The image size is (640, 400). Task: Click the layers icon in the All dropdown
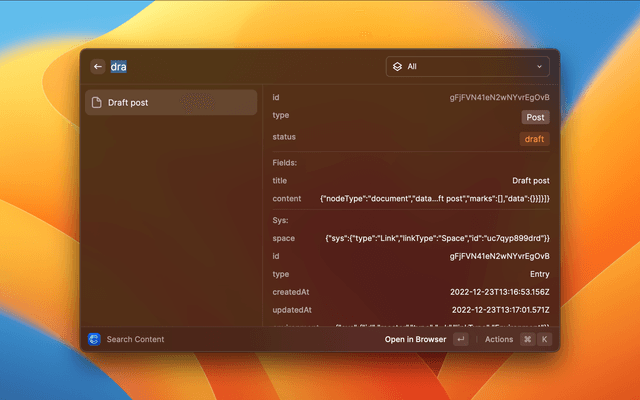pos(397,67)
